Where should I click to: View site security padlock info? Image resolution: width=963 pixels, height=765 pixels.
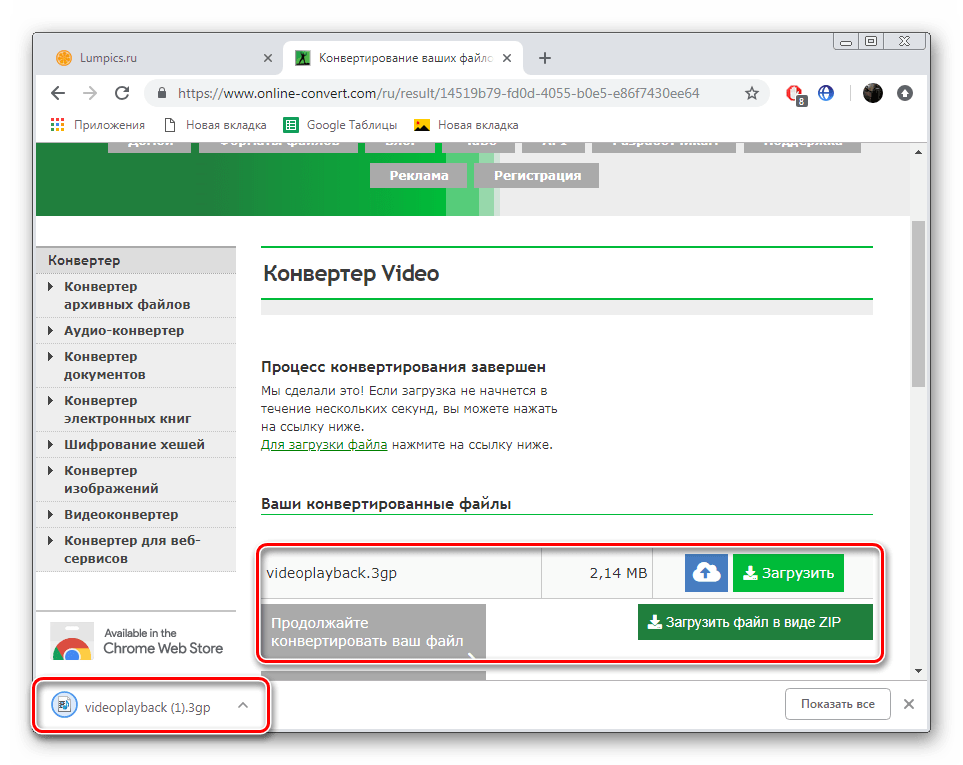click(x=162, y=93)
